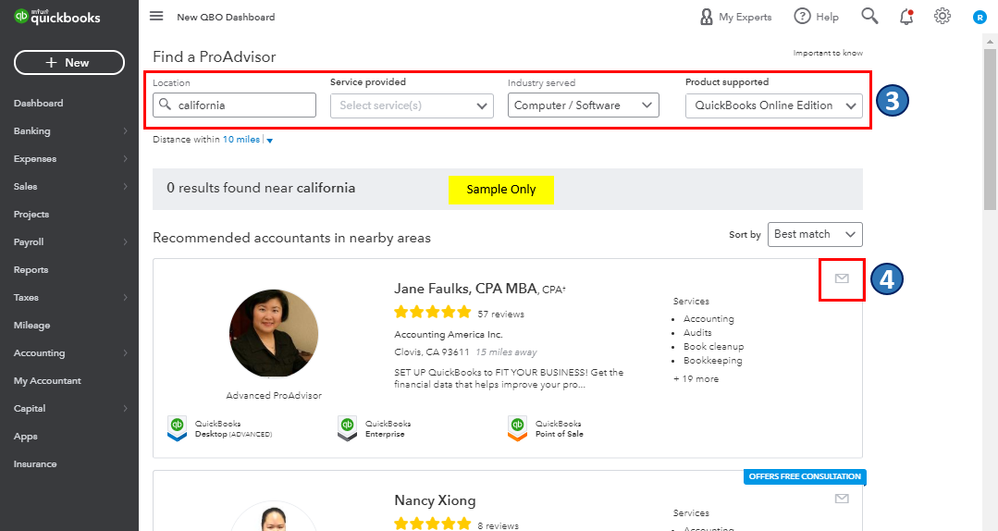Open the Product supported dropdown

pyautogui.click(x=773, y=105)
